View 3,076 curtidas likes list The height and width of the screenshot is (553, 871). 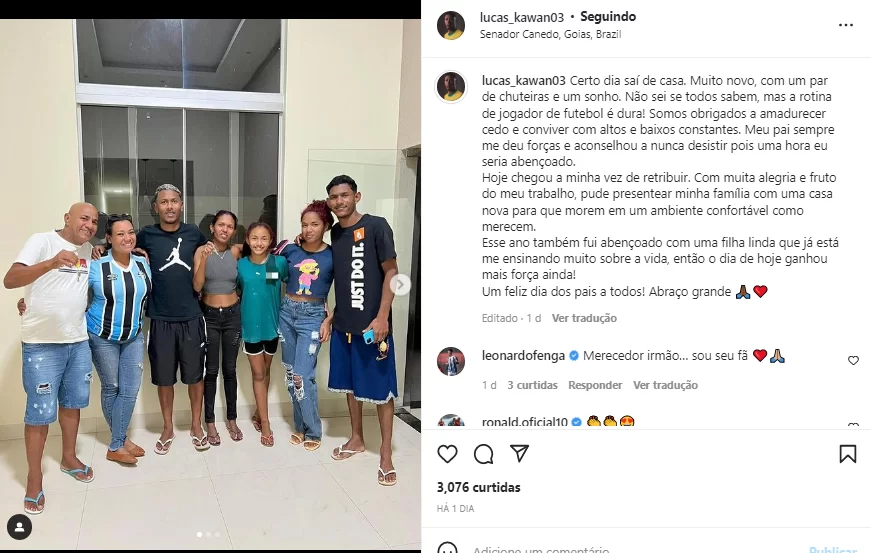479,487
